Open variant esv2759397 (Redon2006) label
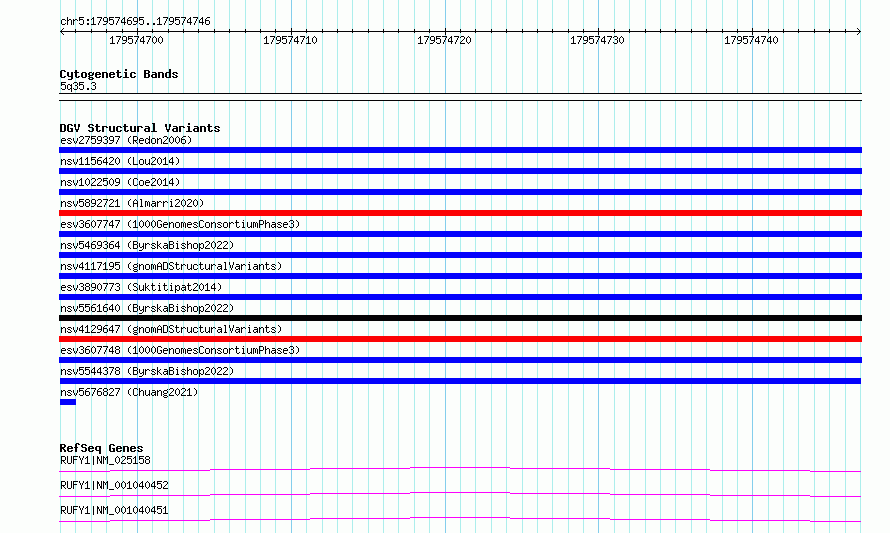Screen dimensions: 890x533 (126, 140)
